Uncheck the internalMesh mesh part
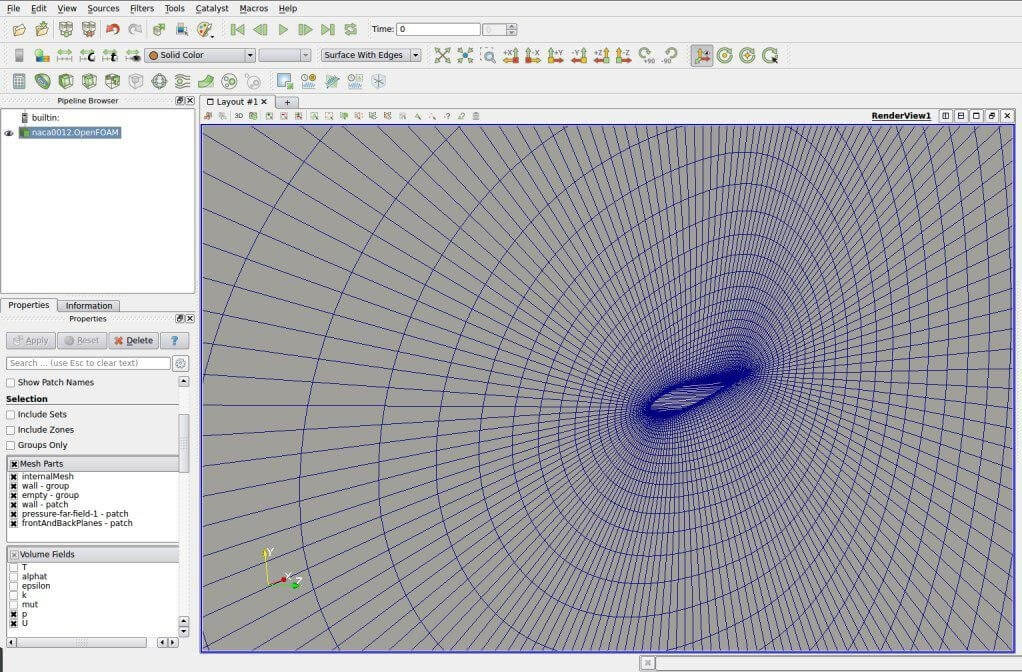 pos(14,477)
